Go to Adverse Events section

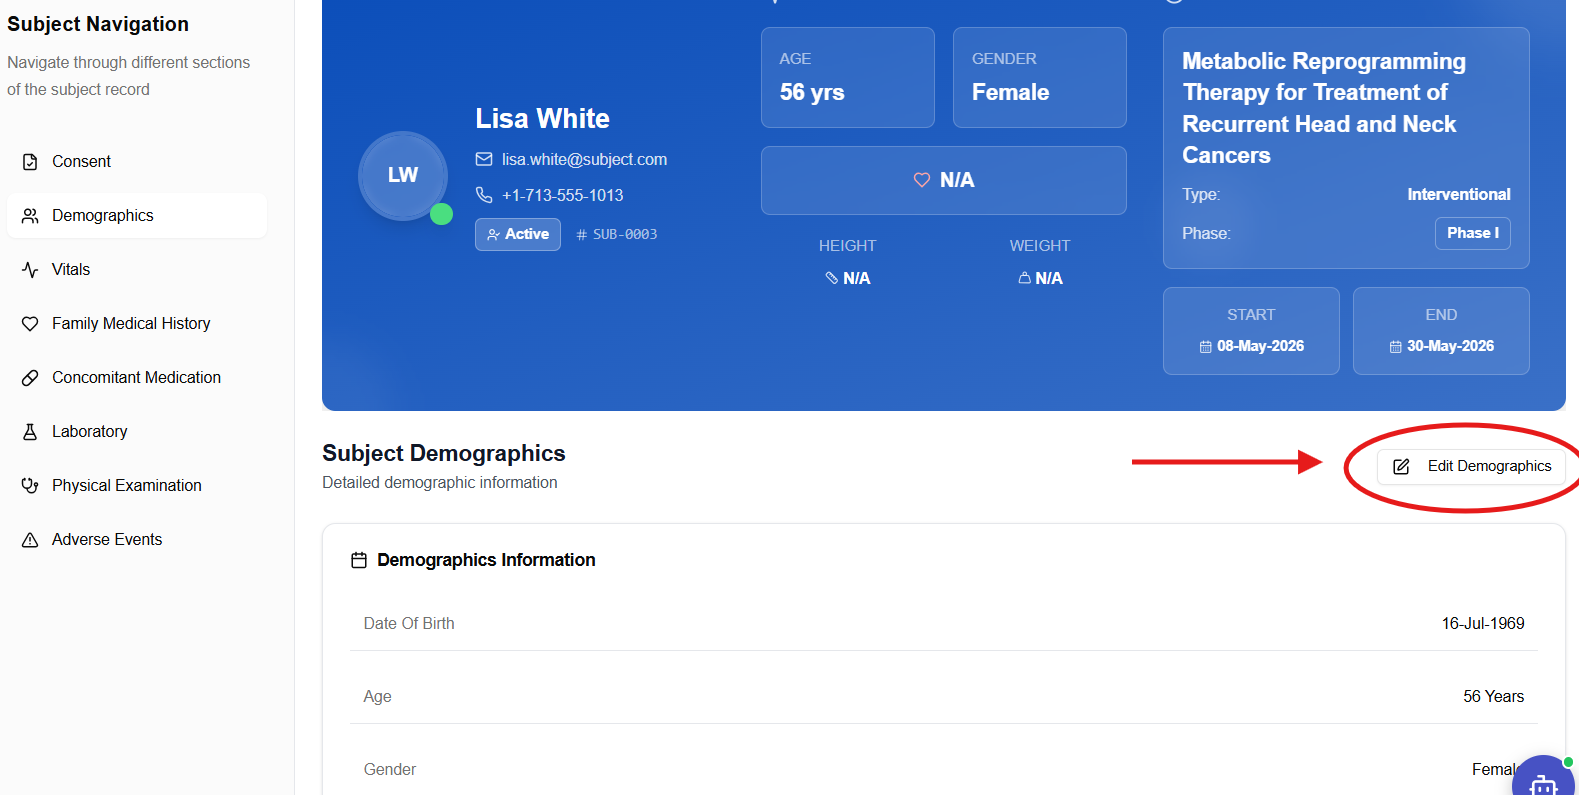click(x=137, y=539)
